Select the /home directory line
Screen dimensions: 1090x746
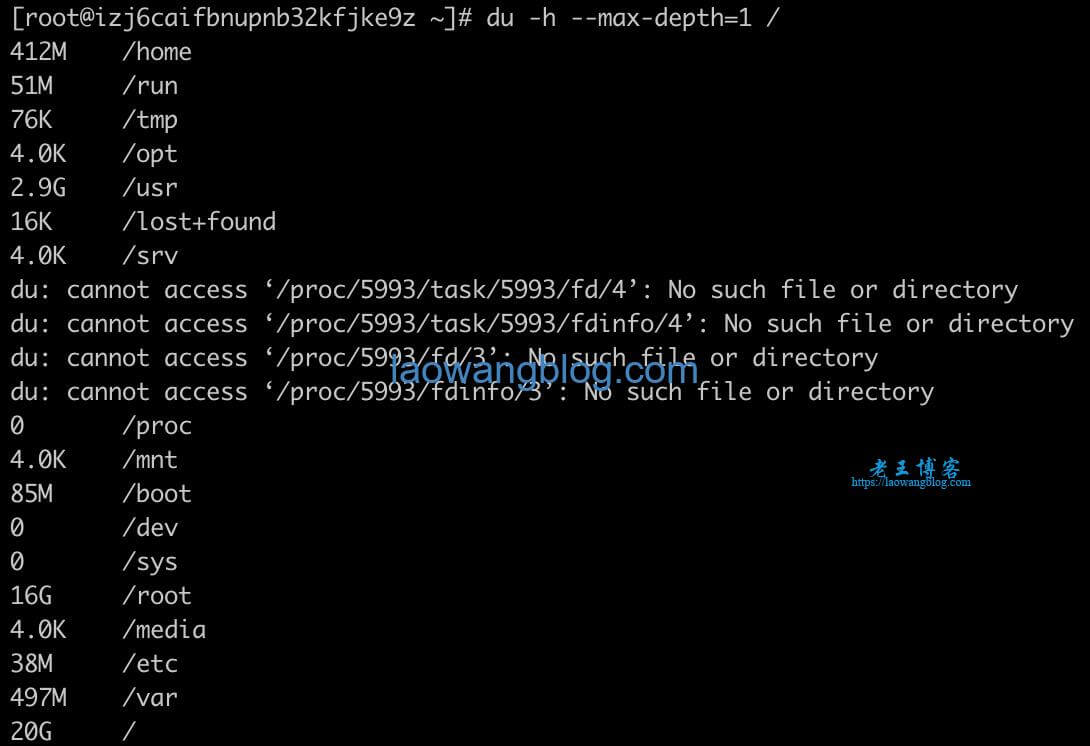tap(101, 51)
